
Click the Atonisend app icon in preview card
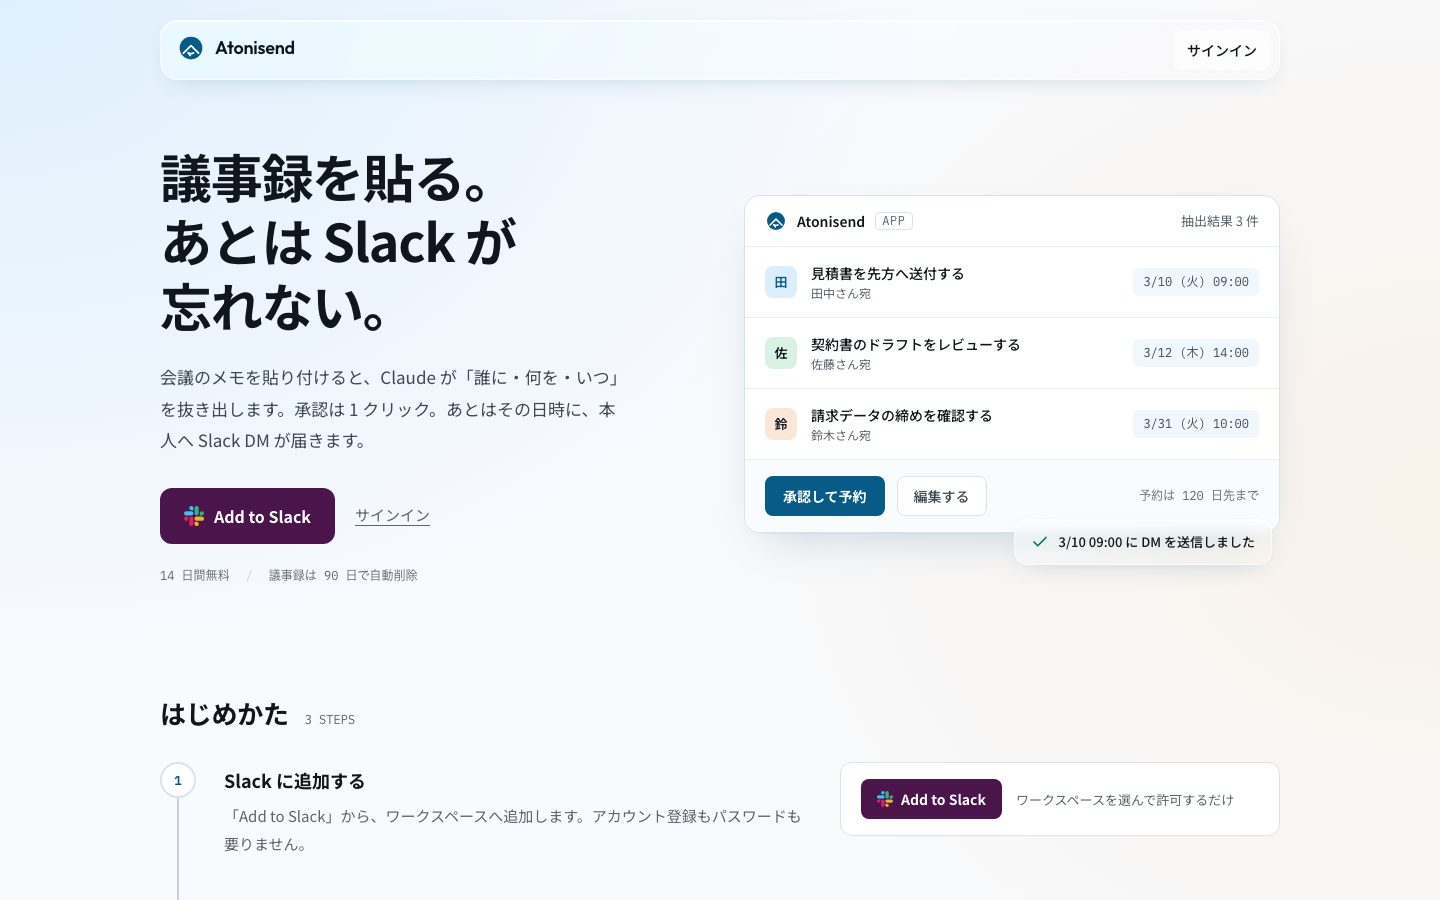coord(776,221)
